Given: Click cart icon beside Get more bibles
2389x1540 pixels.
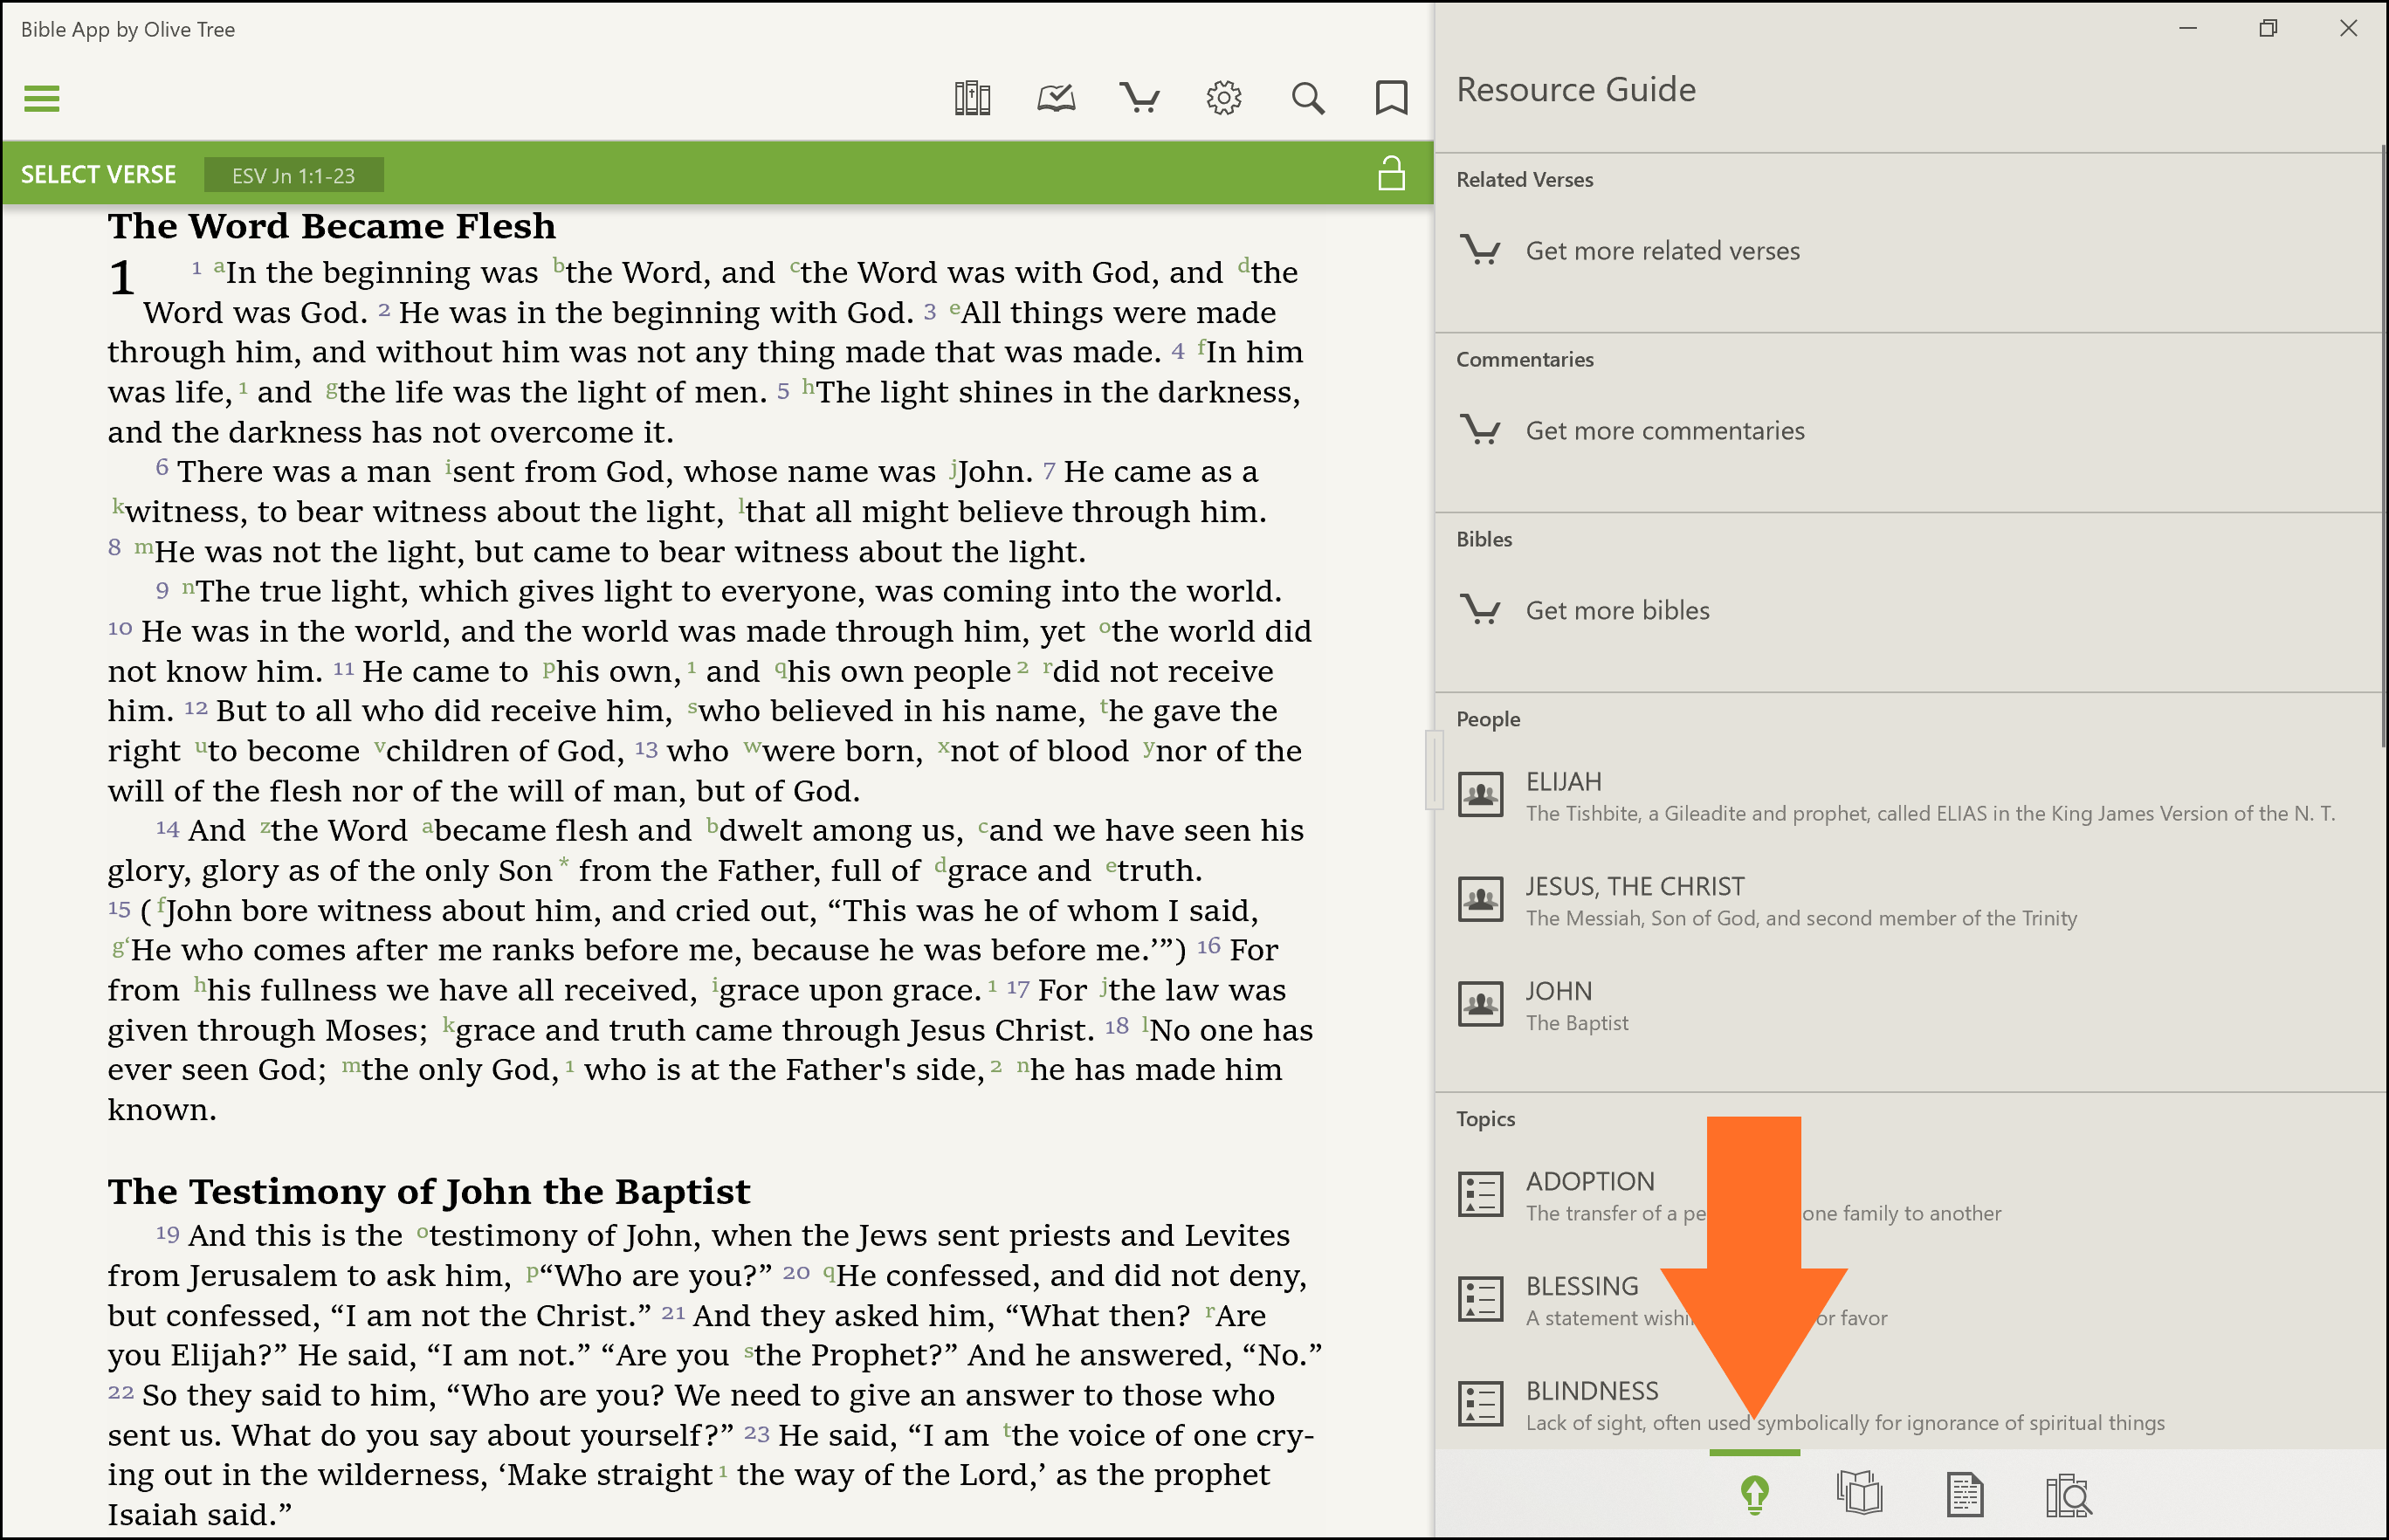Looking at the screenshot, I should 1481,610.
